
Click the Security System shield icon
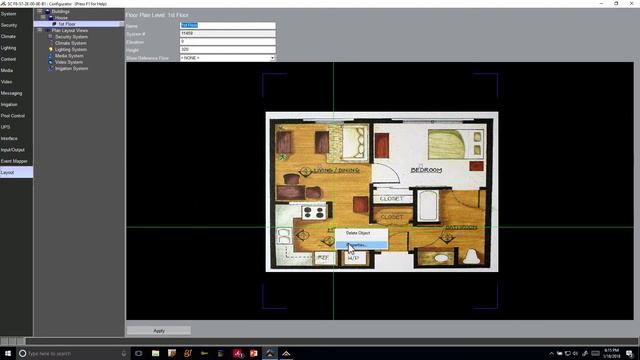(x=51, y=37)
